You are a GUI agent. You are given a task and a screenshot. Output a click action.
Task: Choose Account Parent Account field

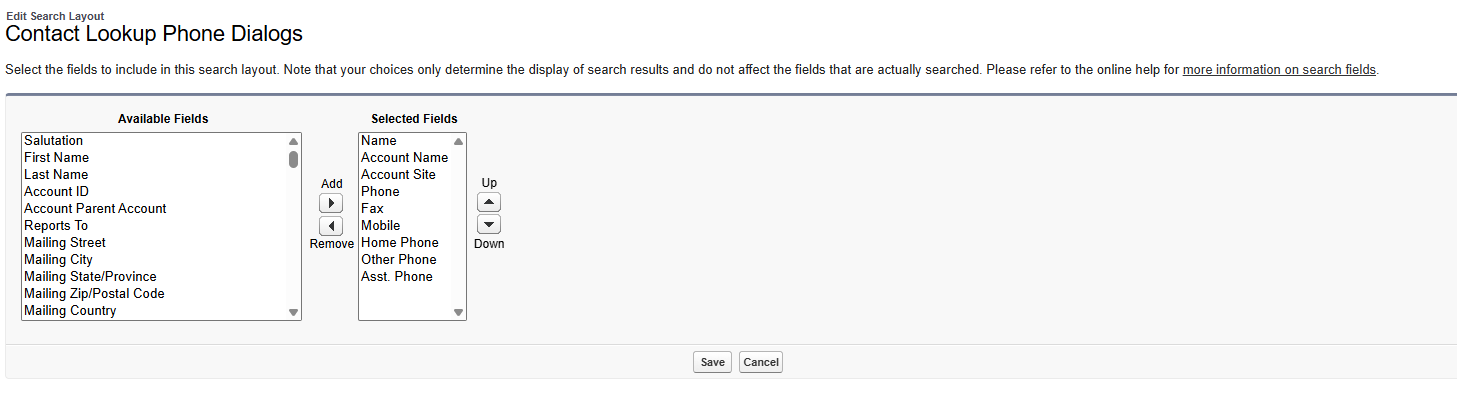click(x=95, y=209)
